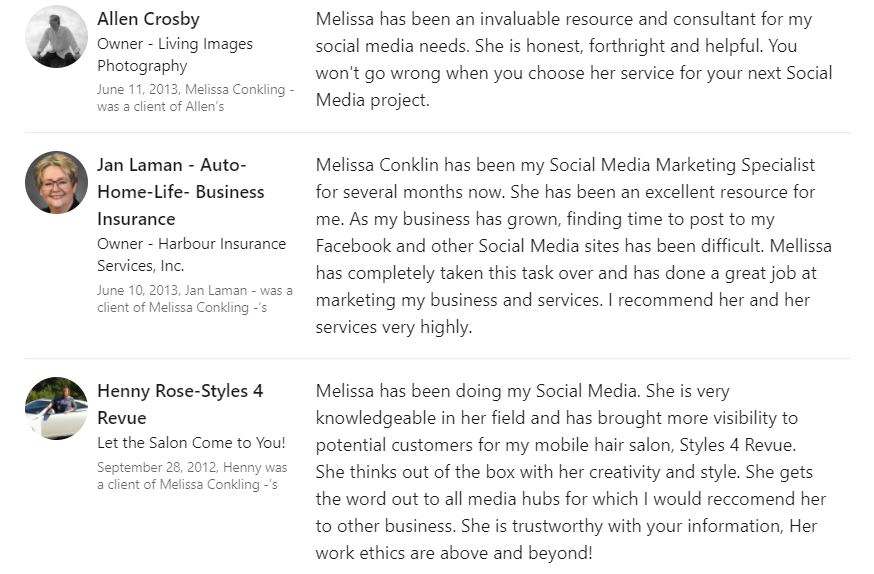Click the June 10, 2013 relationship note
Viewport: 874px width, 574px height.
[195, 299]
